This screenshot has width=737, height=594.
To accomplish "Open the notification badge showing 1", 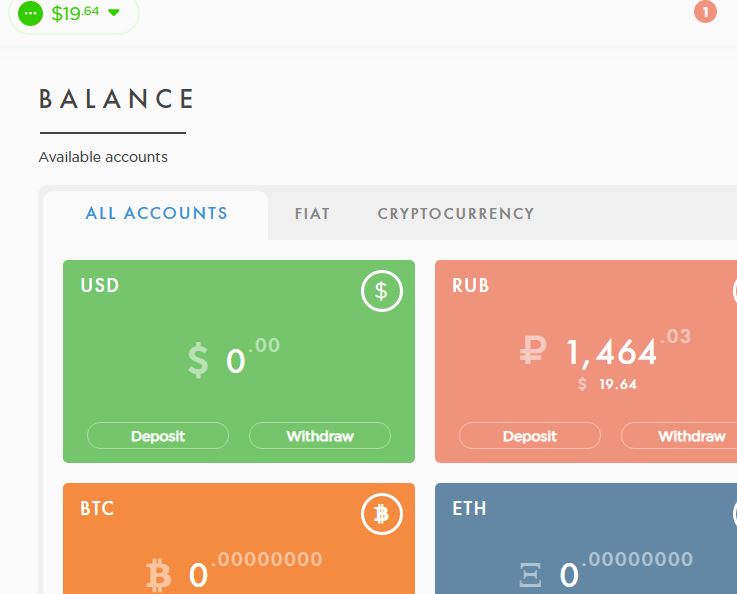I will 705,12.
